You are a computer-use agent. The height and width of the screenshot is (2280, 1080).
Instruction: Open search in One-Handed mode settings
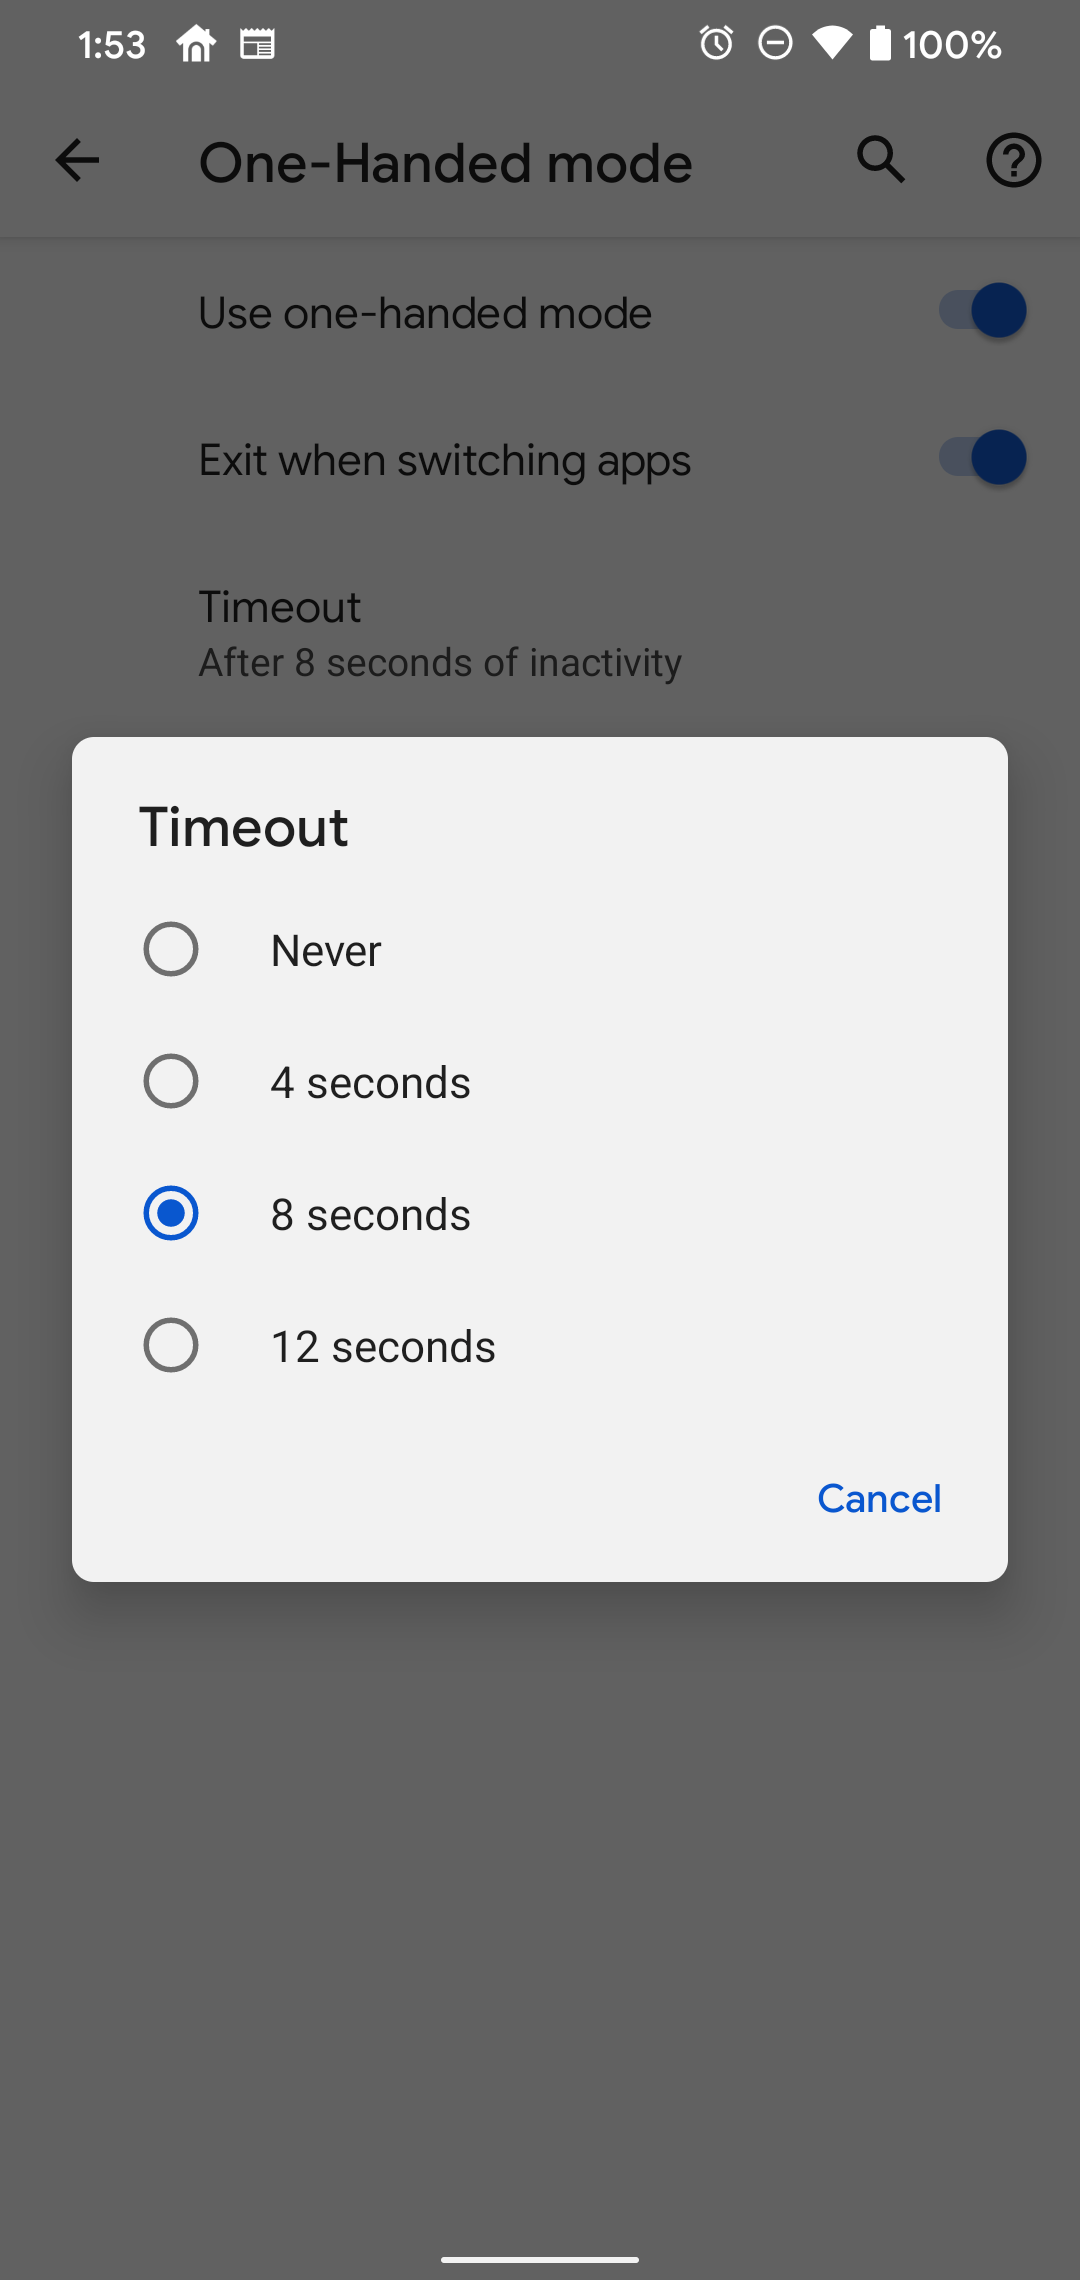(x=879, y=160)
